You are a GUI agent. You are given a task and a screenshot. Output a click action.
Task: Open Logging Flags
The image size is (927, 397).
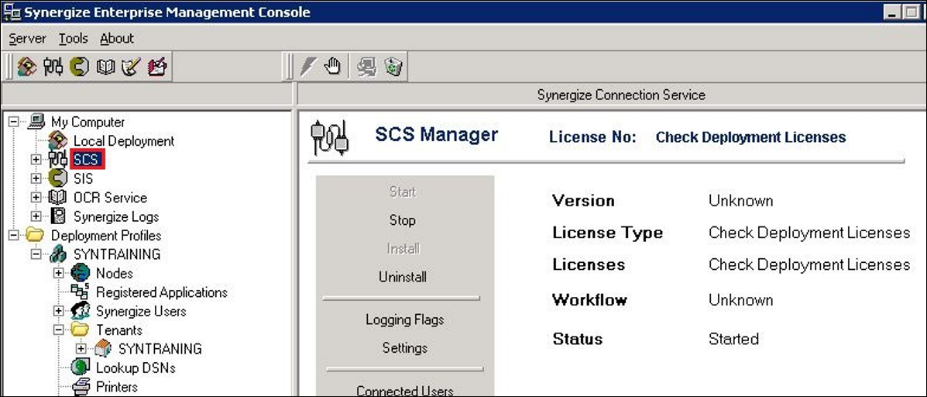[404, 320]
